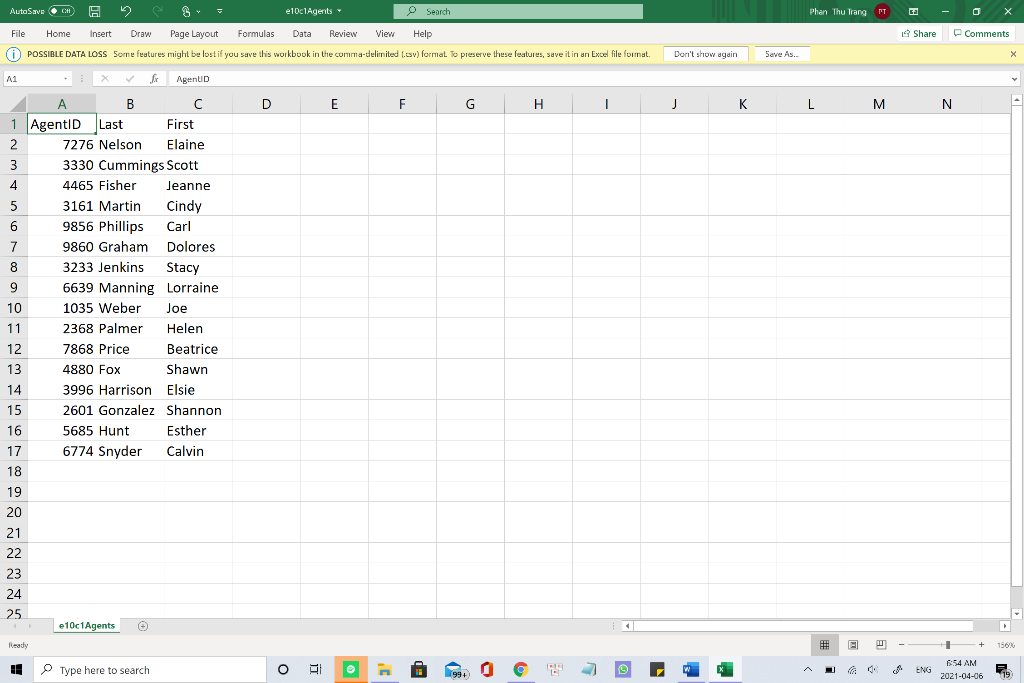Open the File menu
The image size is (1024, 683).
click(18, 33)
